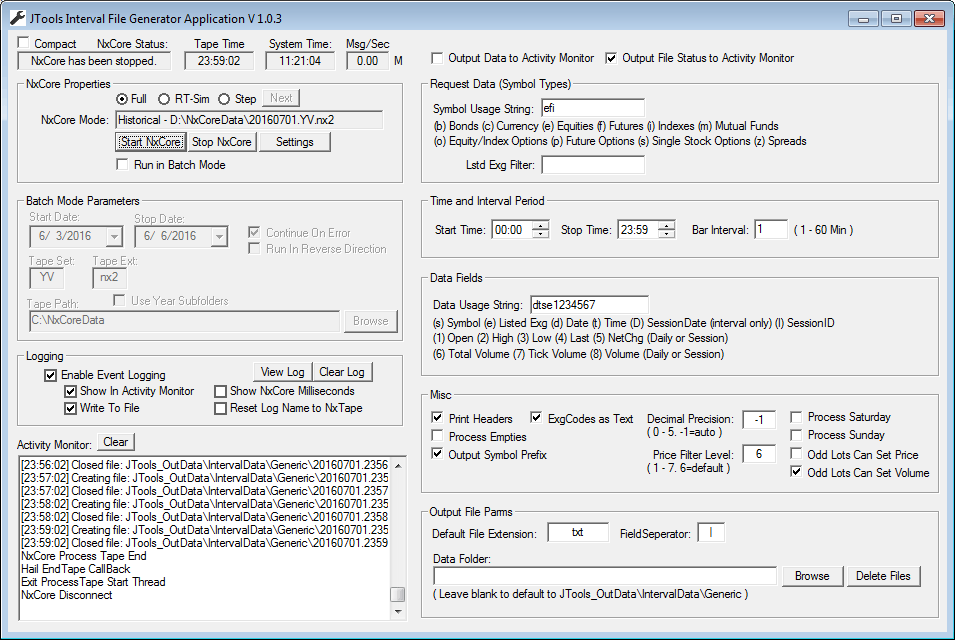Decrease Start Time with down arrow
The height and width of the screenshot is (640, 955).
tap(540, 234)
